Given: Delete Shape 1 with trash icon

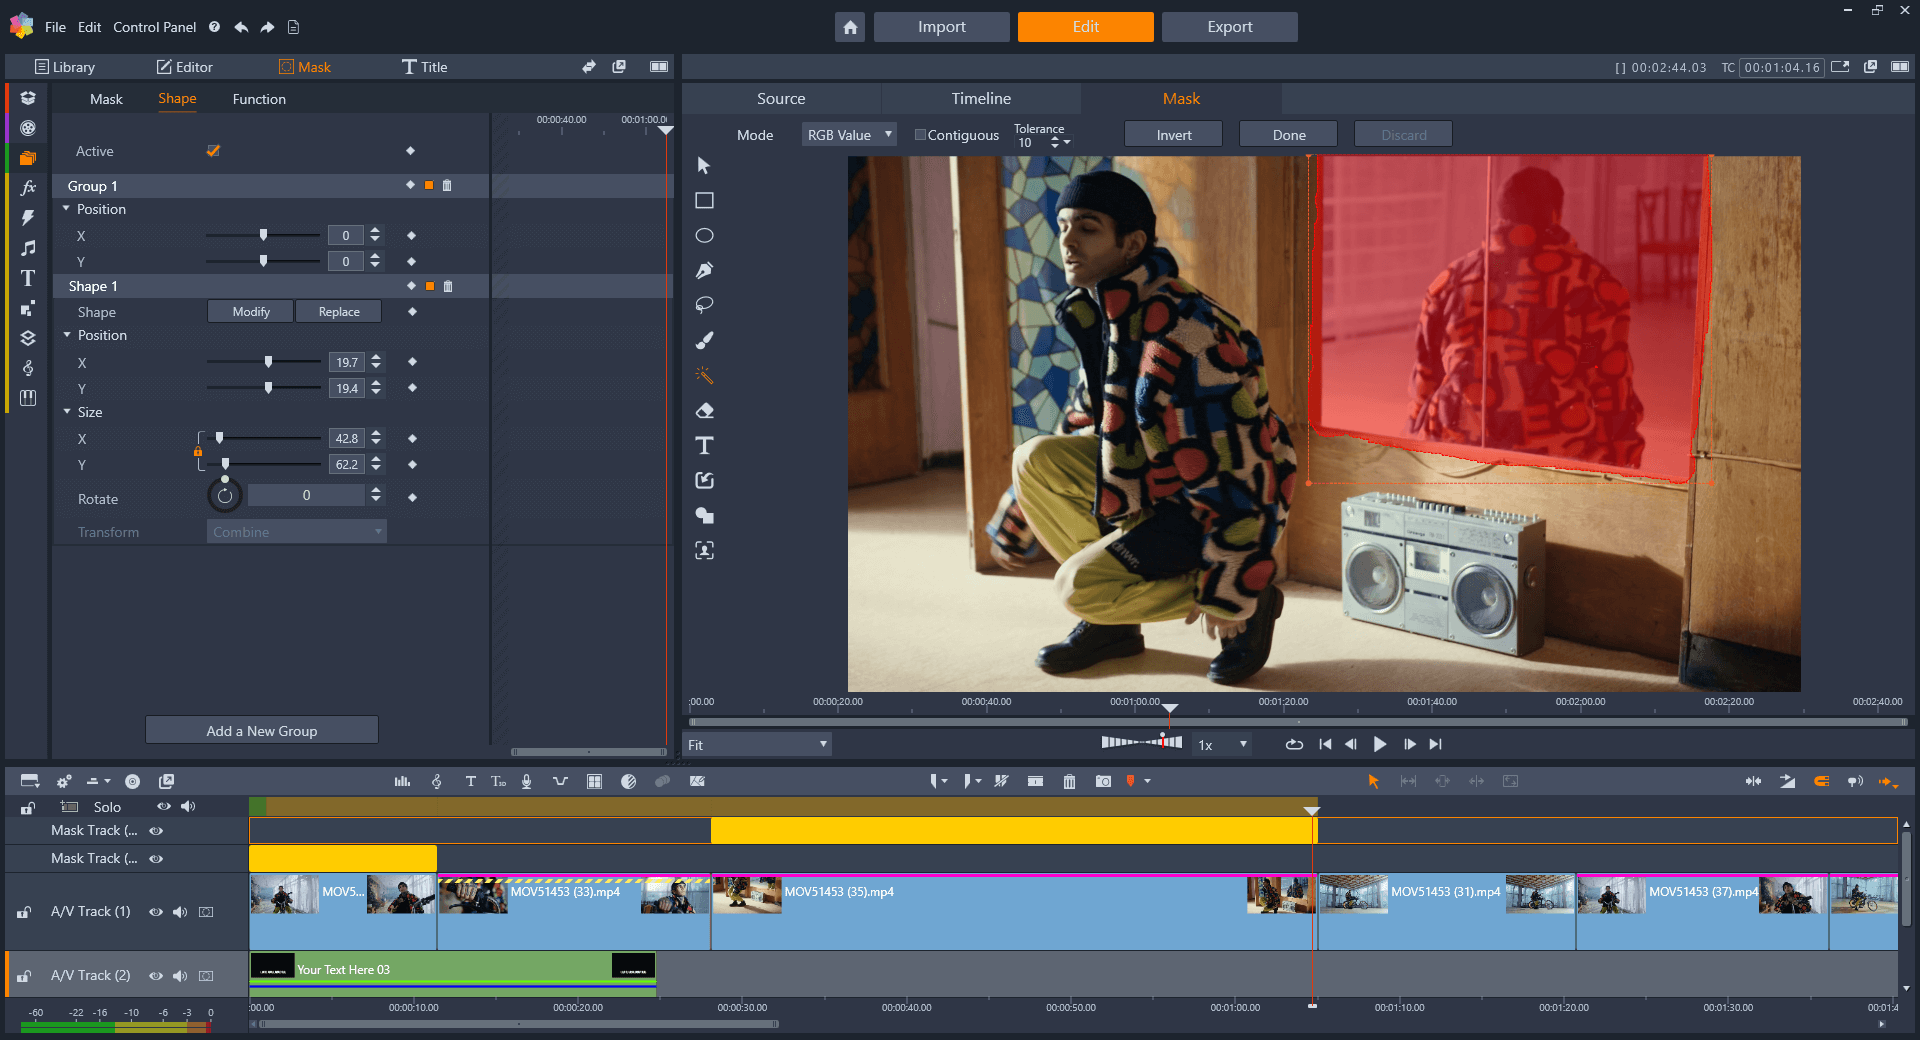Looking at the screenshot, I should 448,287.
